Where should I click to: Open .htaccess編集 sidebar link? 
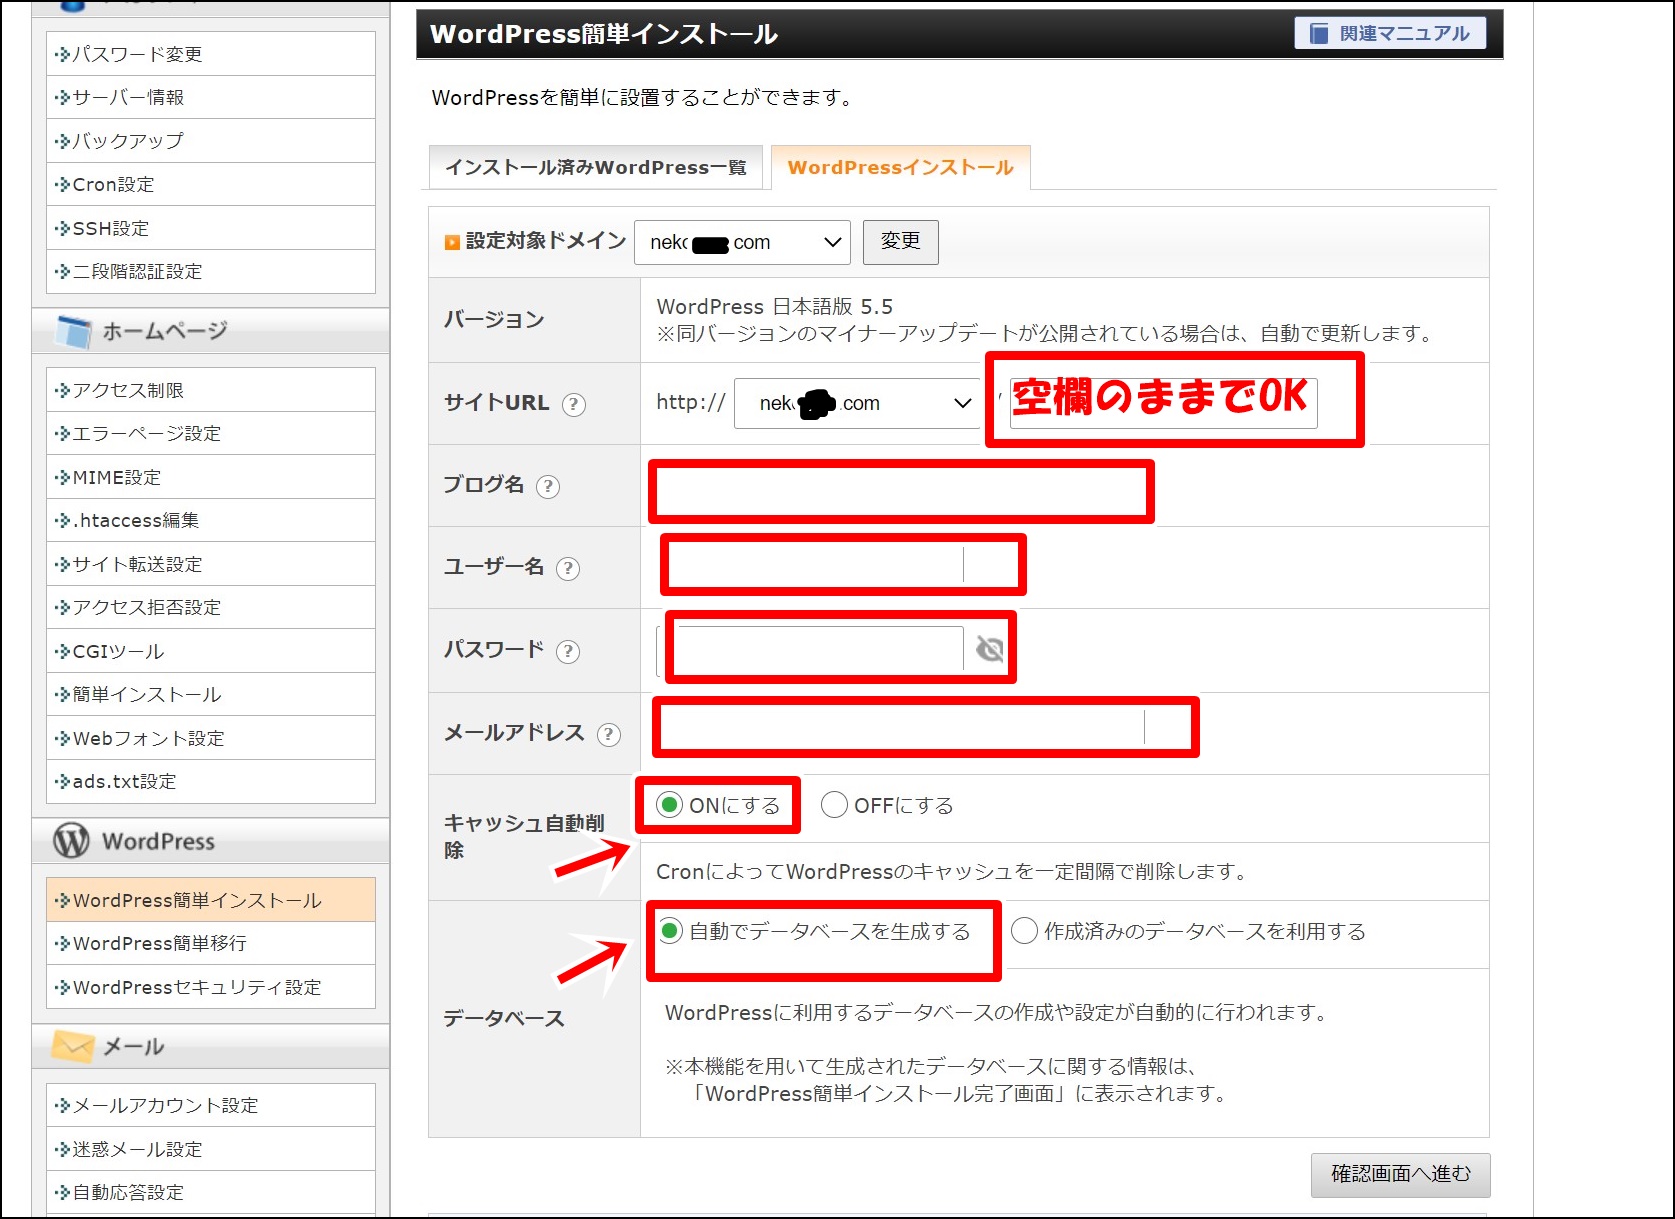pyautogui.click(x=211, y=521)
